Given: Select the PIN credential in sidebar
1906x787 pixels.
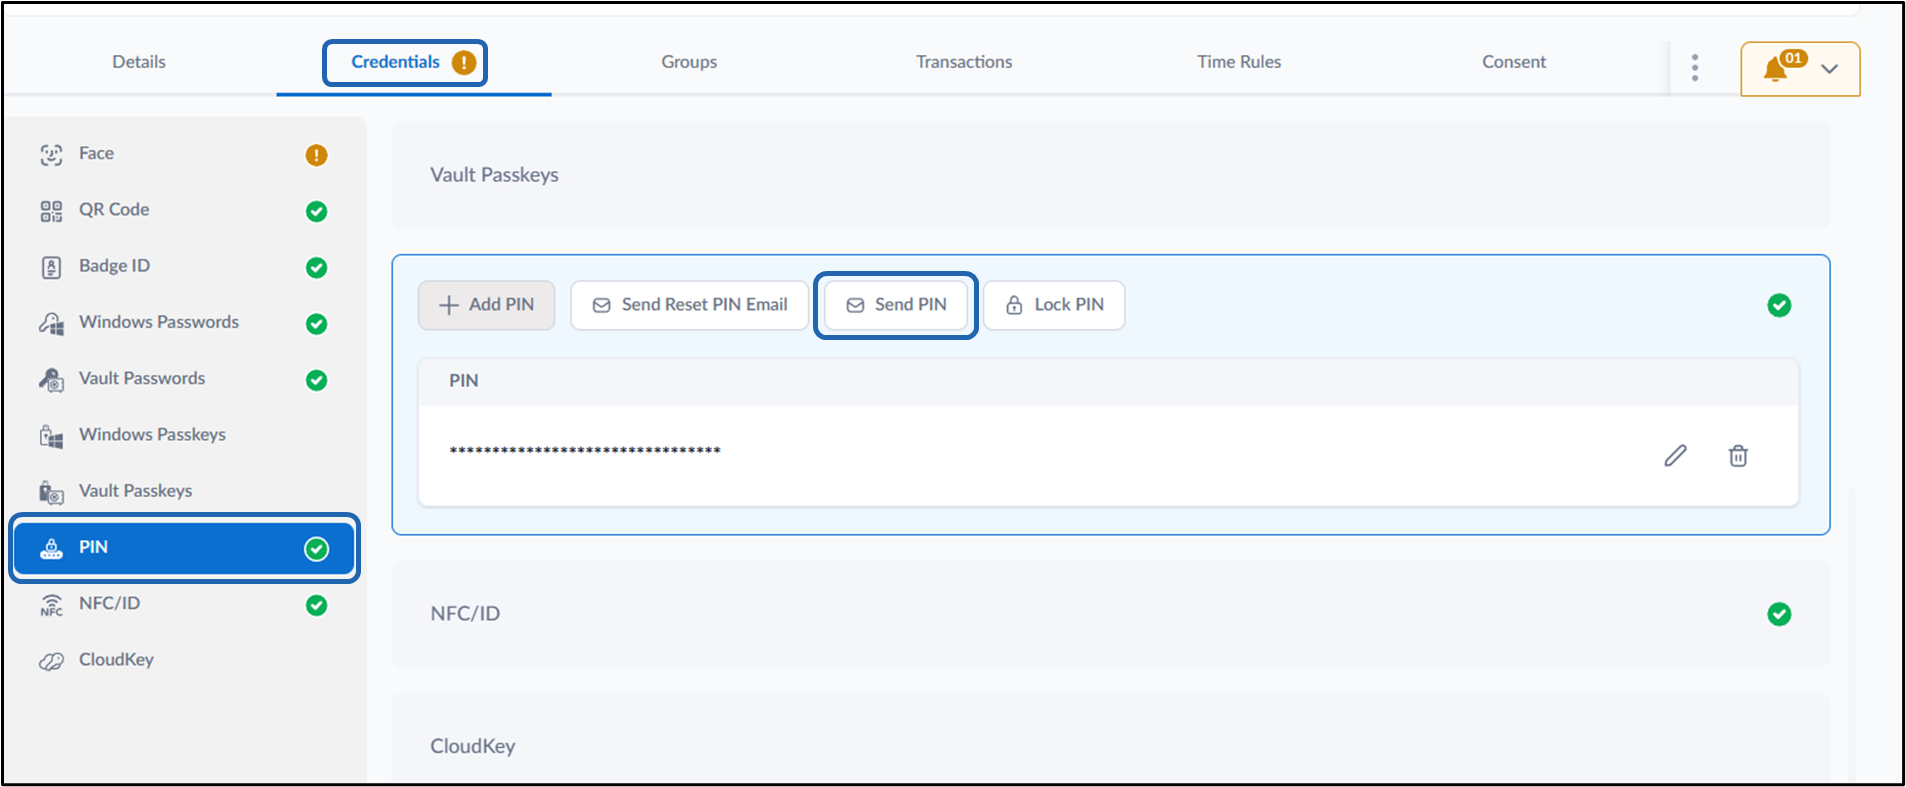Looking at the screenshot, I should (184, 548).
